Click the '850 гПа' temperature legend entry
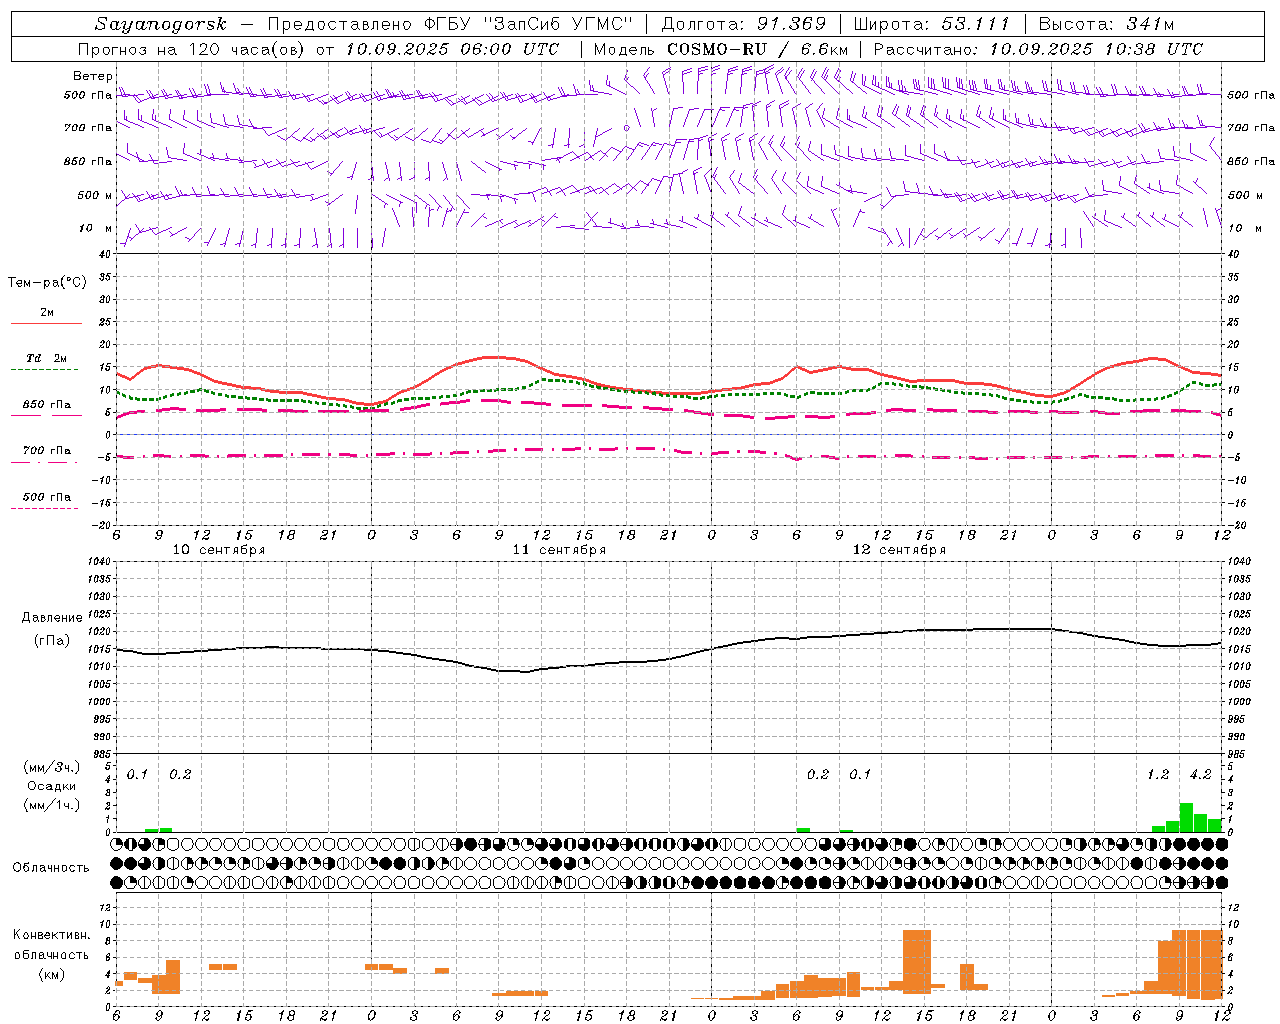The height and width of the screenshot is (1024, 1280). click(x=47, y=405)
